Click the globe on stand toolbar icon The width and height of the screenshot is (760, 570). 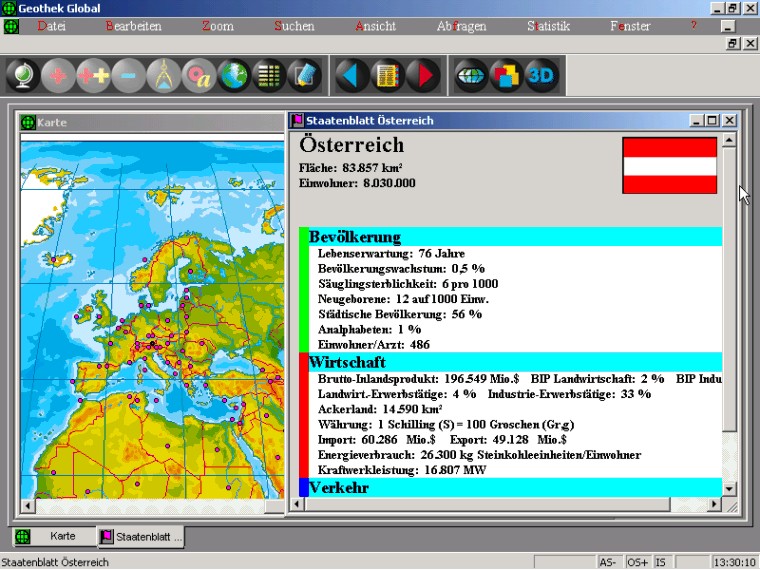pos(23,76)
